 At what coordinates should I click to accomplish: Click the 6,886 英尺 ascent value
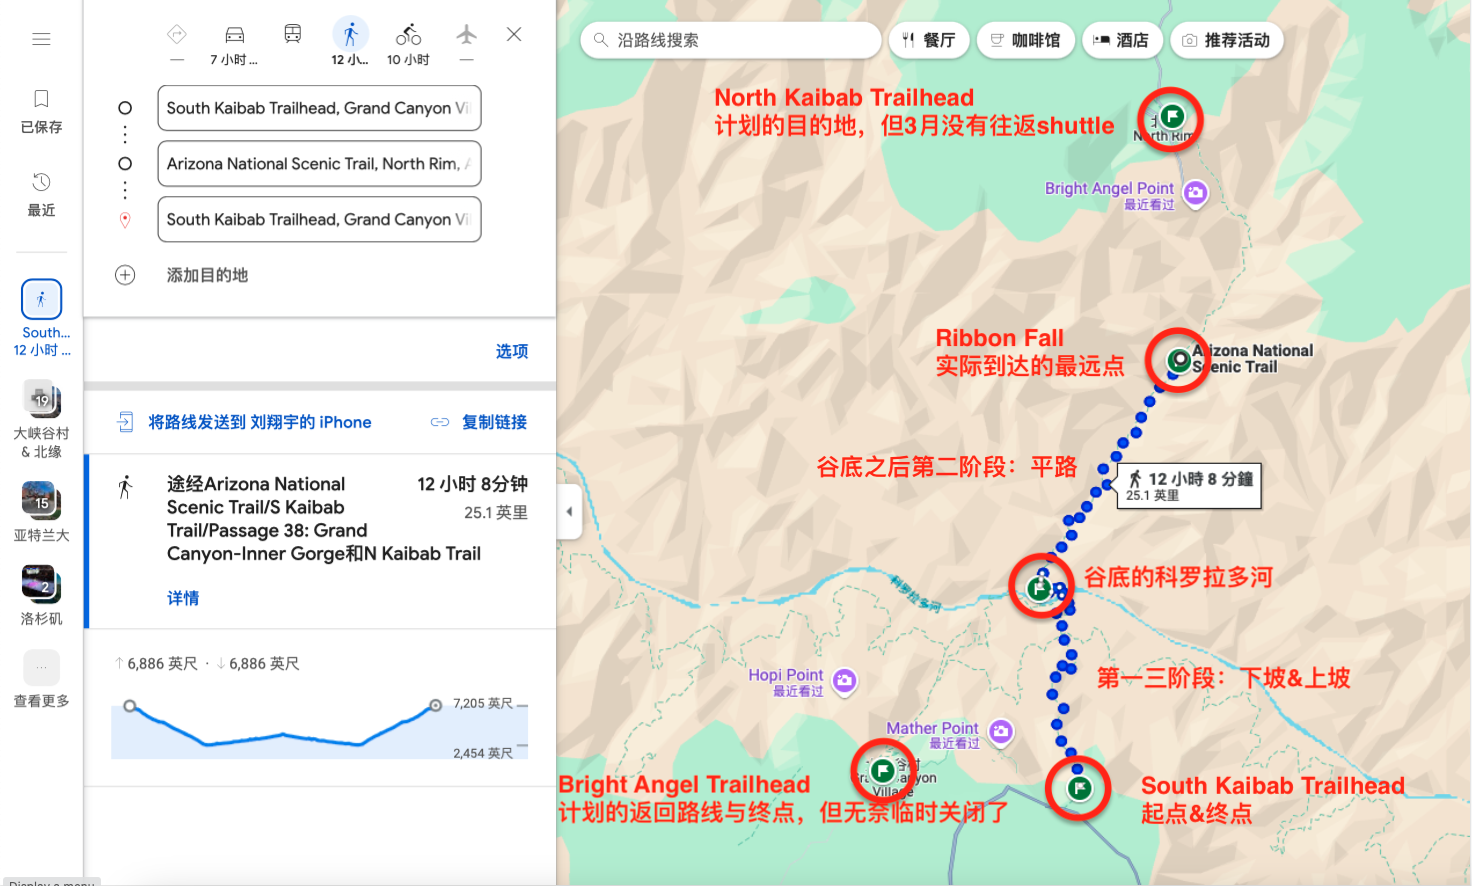[162, 664]
